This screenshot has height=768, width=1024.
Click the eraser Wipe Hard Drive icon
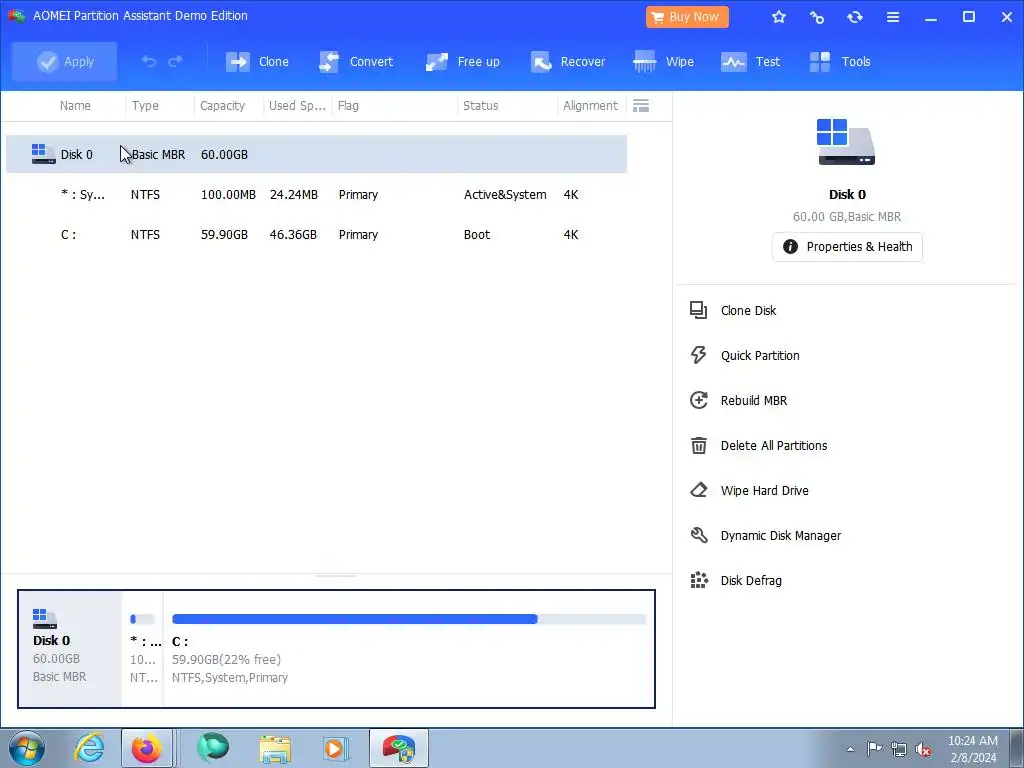click(699, 490)
